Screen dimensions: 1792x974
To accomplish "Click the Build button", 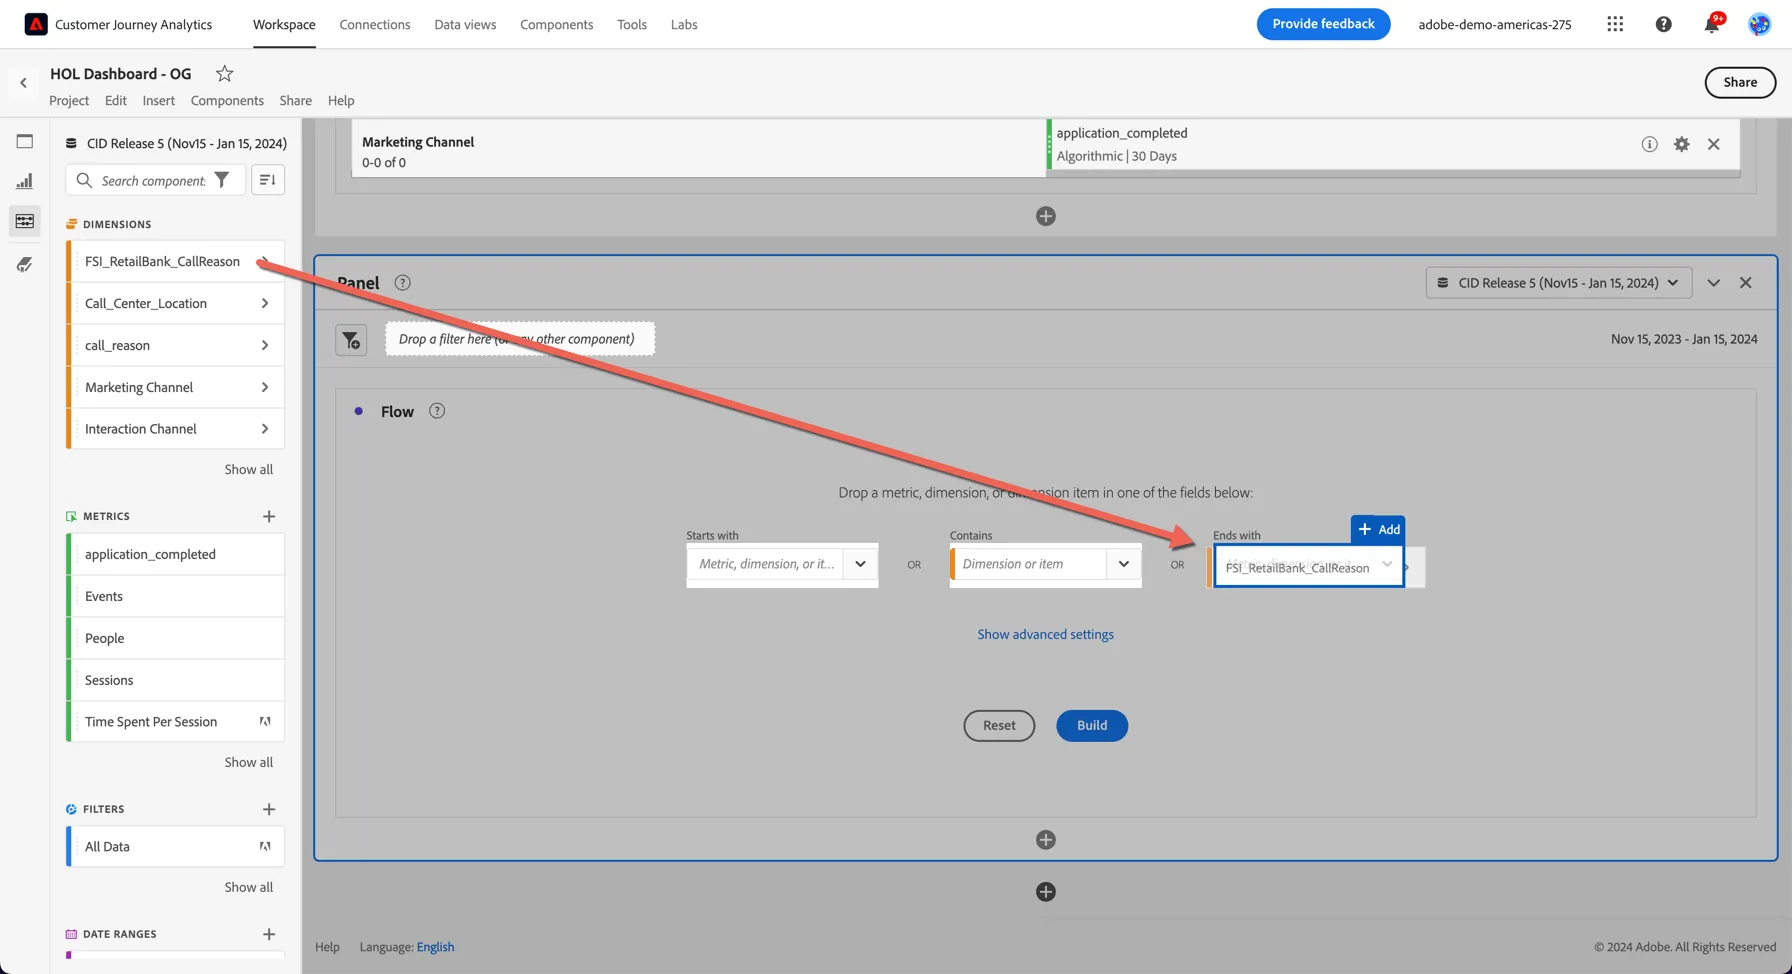I will [1092, 725].
